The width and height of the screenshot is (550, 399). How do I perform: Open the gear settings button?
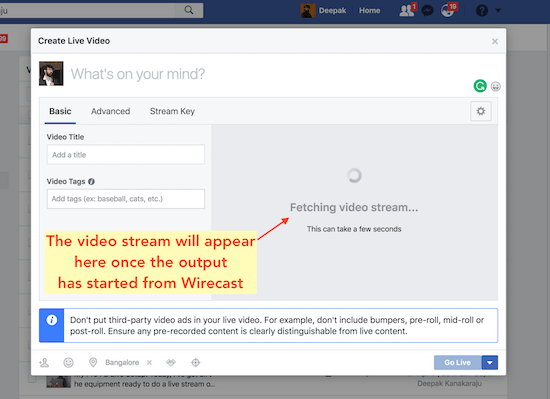tap(481, 111)
